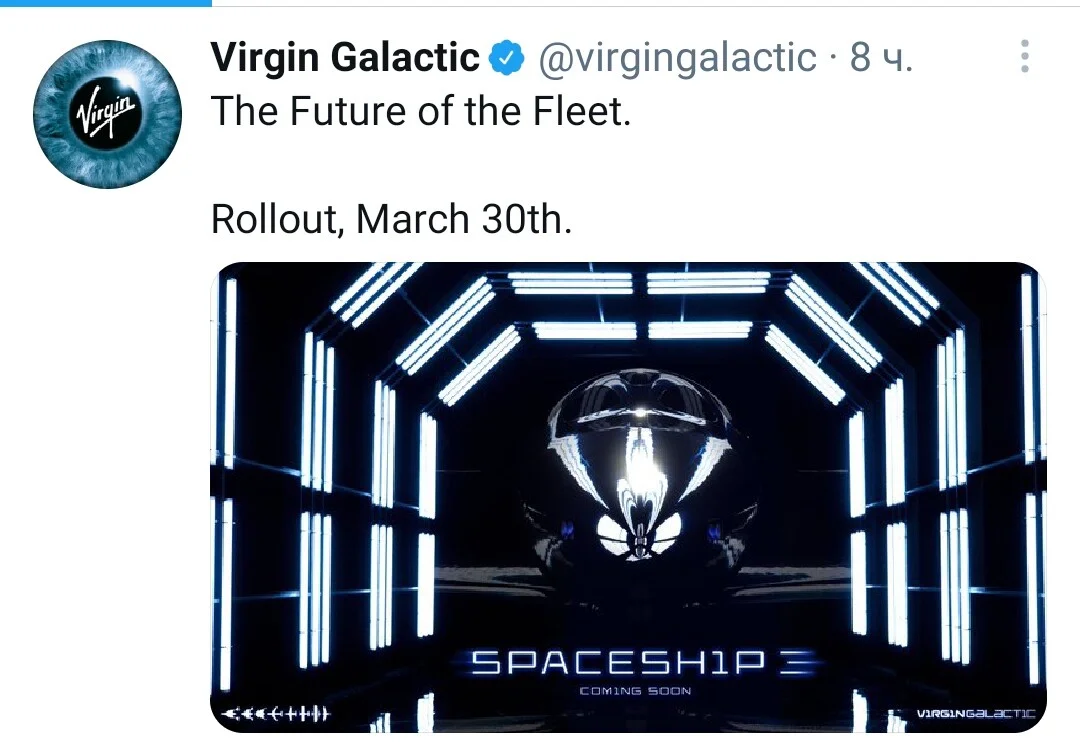Click the arrow sequence graphic in the image
1080x745 pixels.
click(278, 713)
